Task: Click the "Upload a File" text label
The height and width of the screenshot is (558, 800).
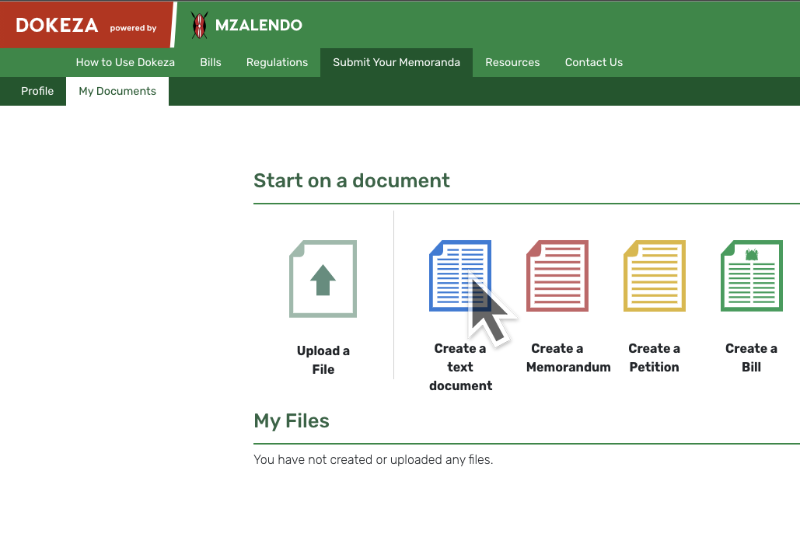Action: (323, 360)
